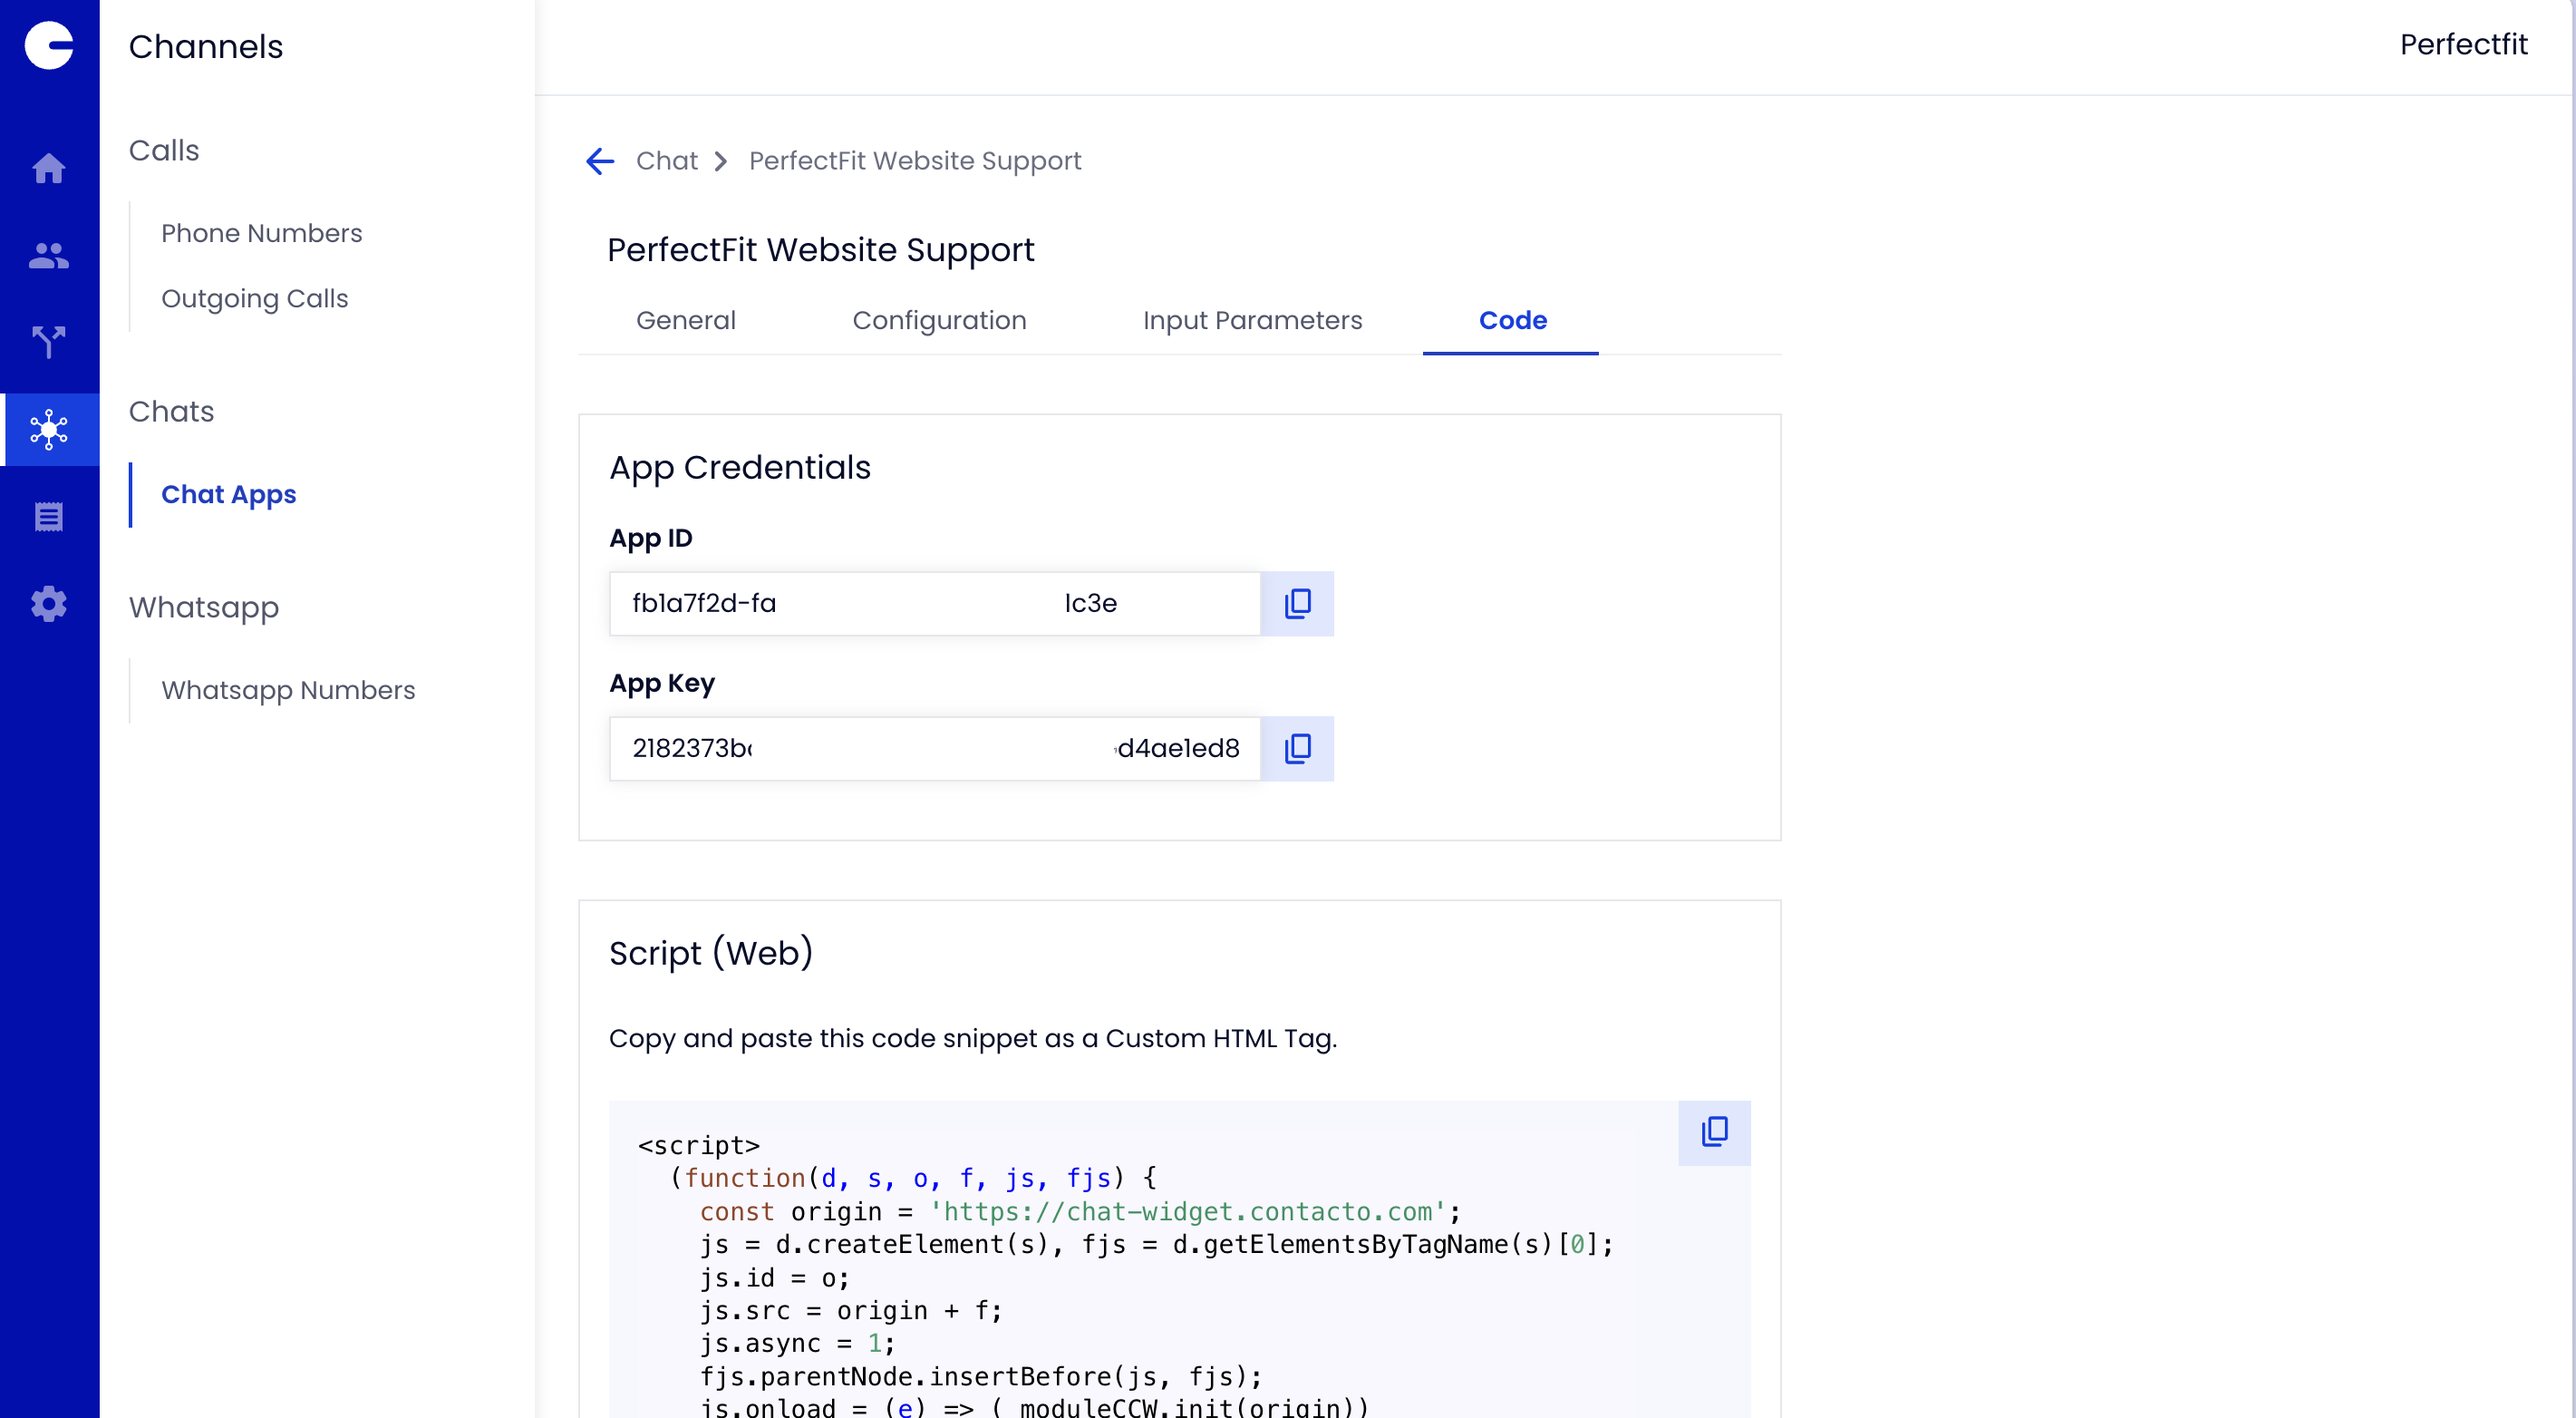Viewport: 2576px width, 1418px height.
Task: Switch to the General tab
Action: click(686, 320)
